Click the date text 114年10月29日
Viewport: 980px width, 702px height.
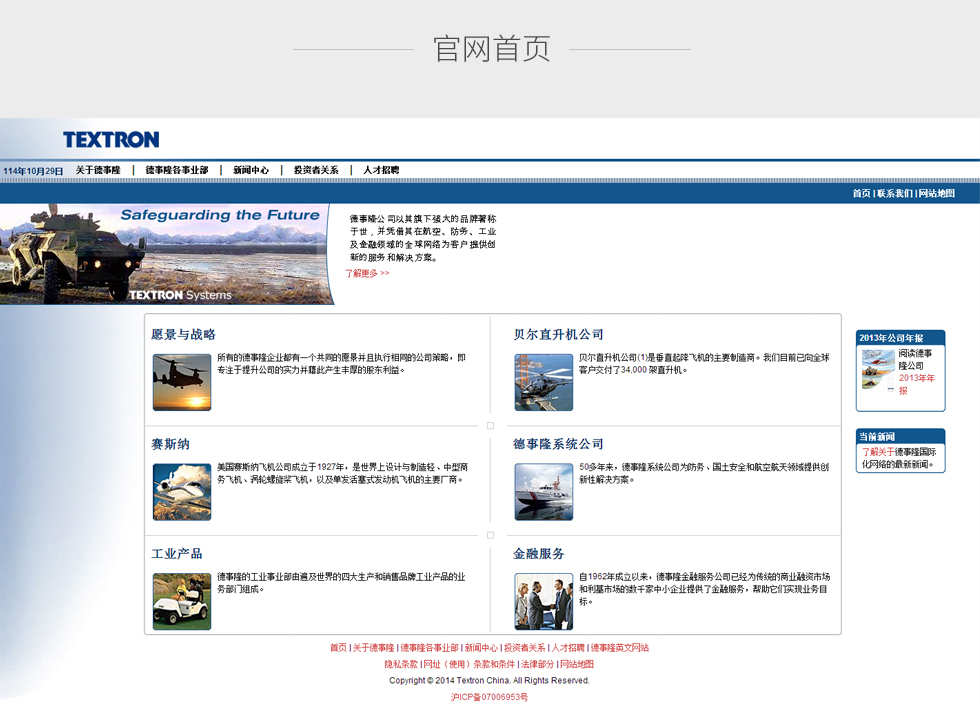tap(33, 171)
